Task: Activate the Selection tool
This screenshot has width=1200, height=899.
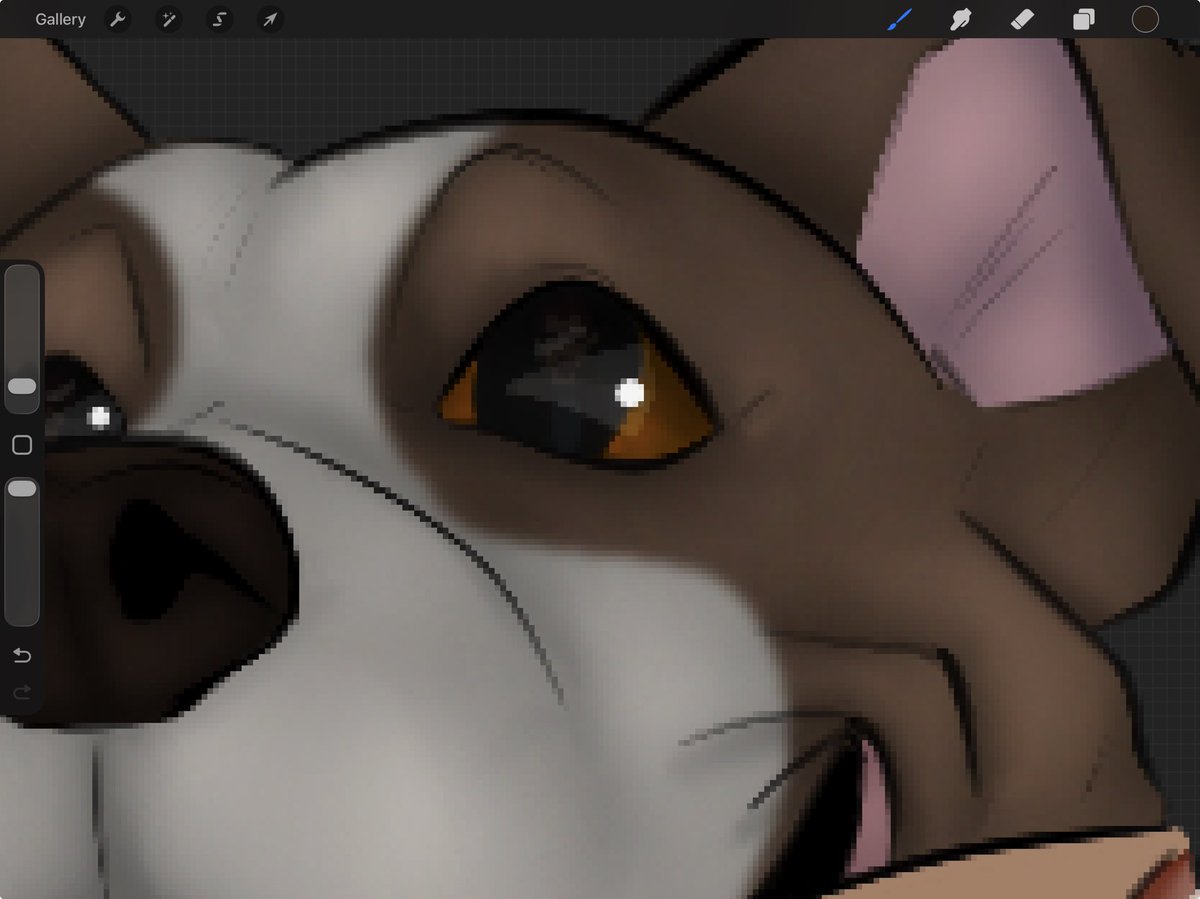Action: [x=219, y=19]
